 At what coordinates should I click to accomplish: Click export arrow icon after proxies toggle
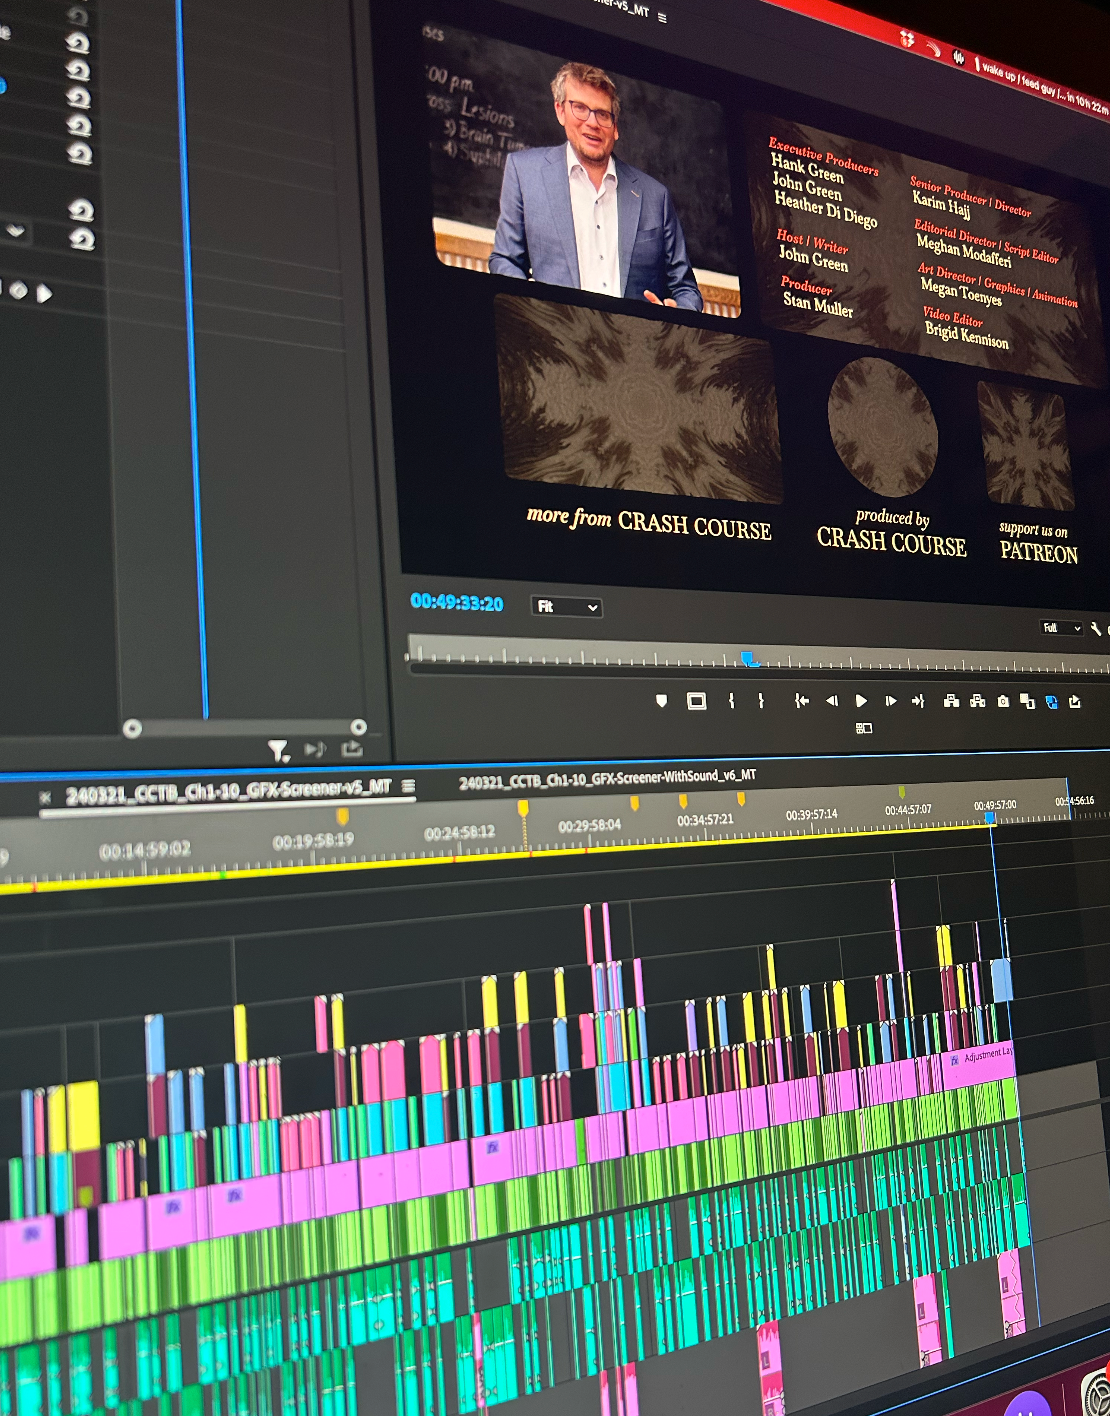pyautogui.click(x=1075, y=702)
